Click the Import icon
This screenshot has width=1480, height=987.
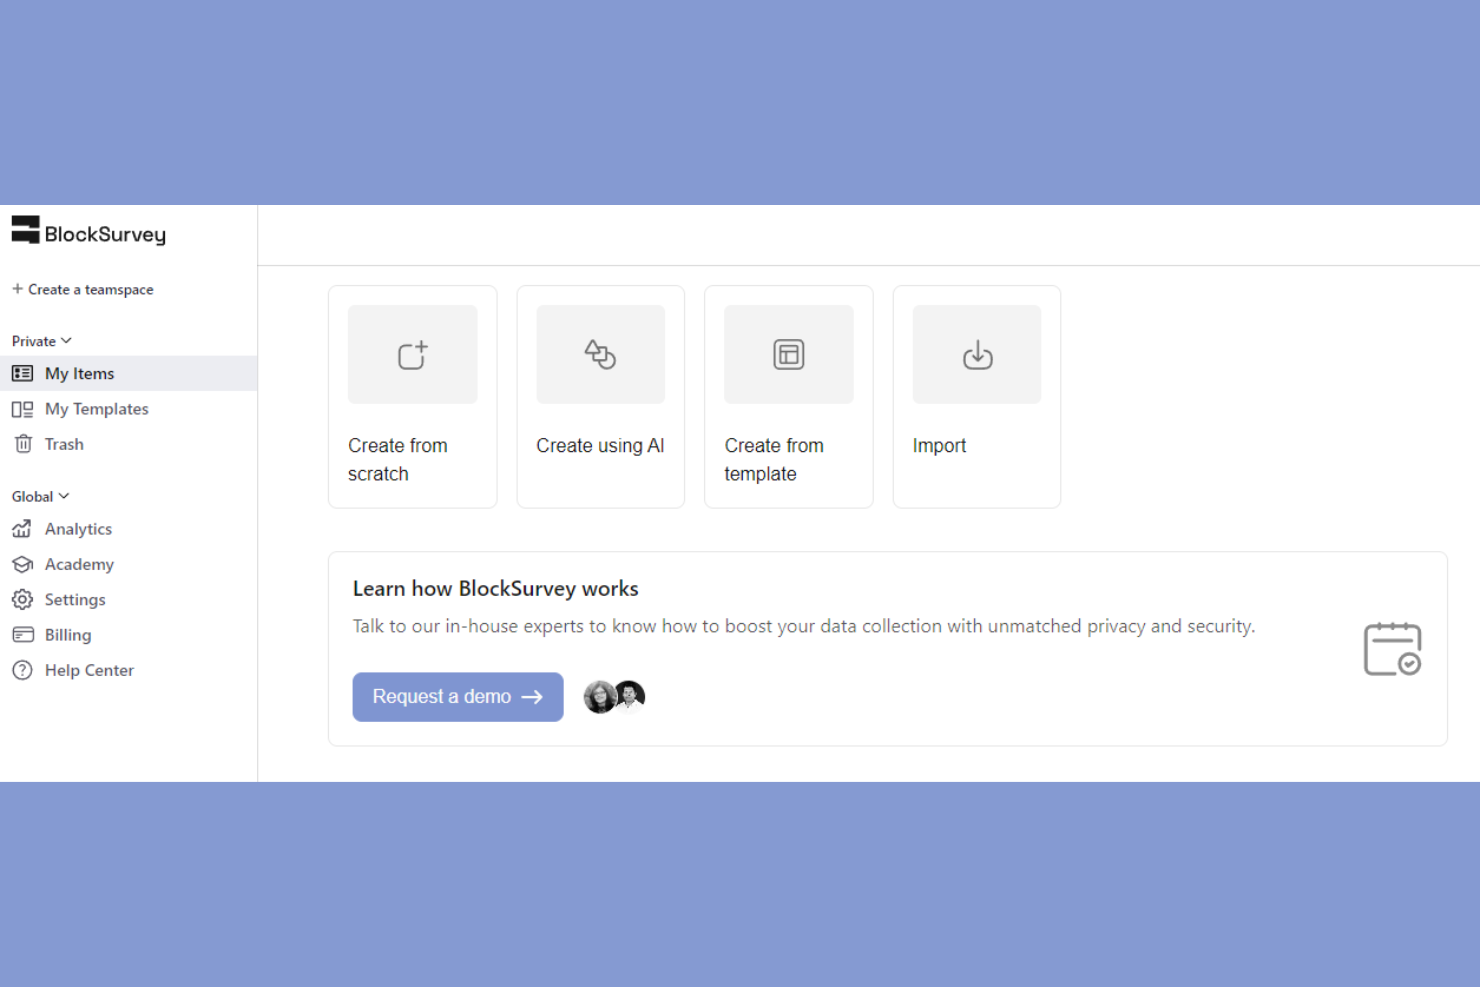(976, 353)
